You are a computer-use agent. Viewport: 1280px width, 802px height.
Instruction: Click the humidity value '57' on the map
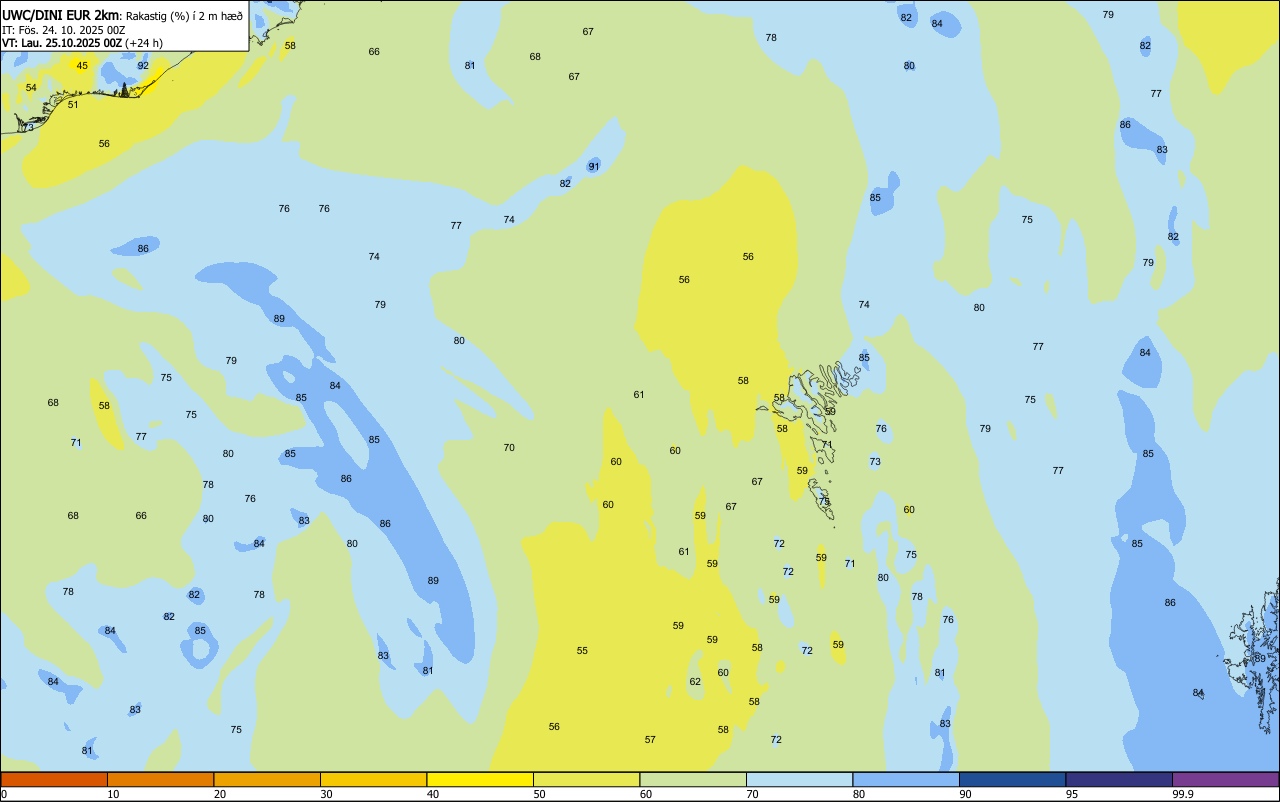[x=650, y=740]
